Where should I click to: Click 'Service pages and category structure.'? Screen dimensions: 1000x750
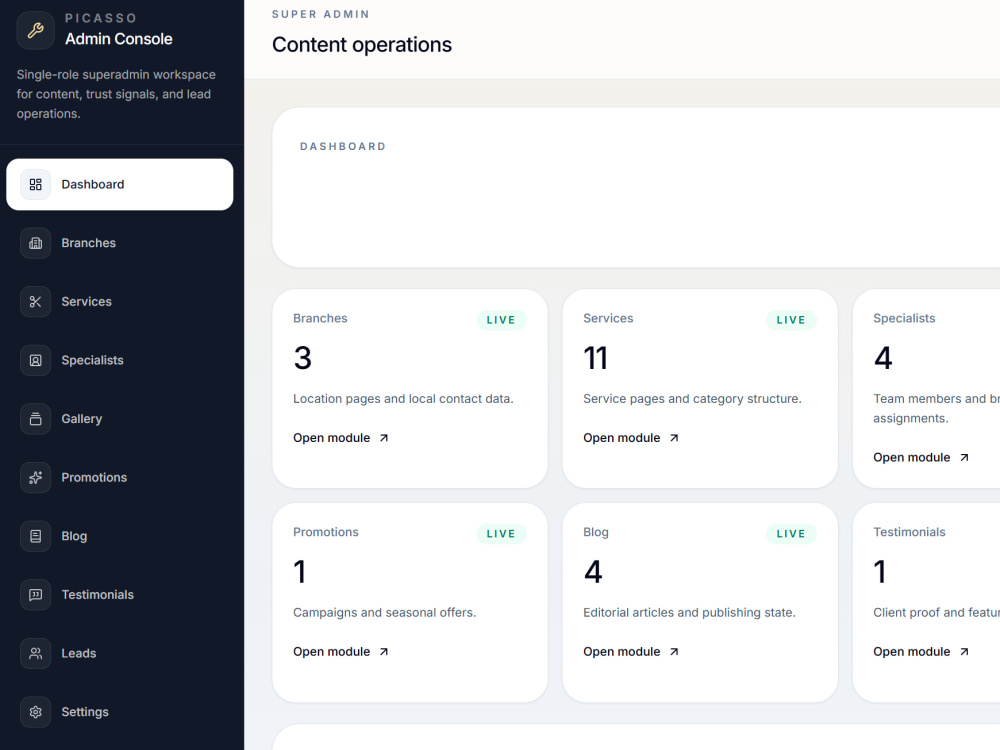[x=692, y=399]
